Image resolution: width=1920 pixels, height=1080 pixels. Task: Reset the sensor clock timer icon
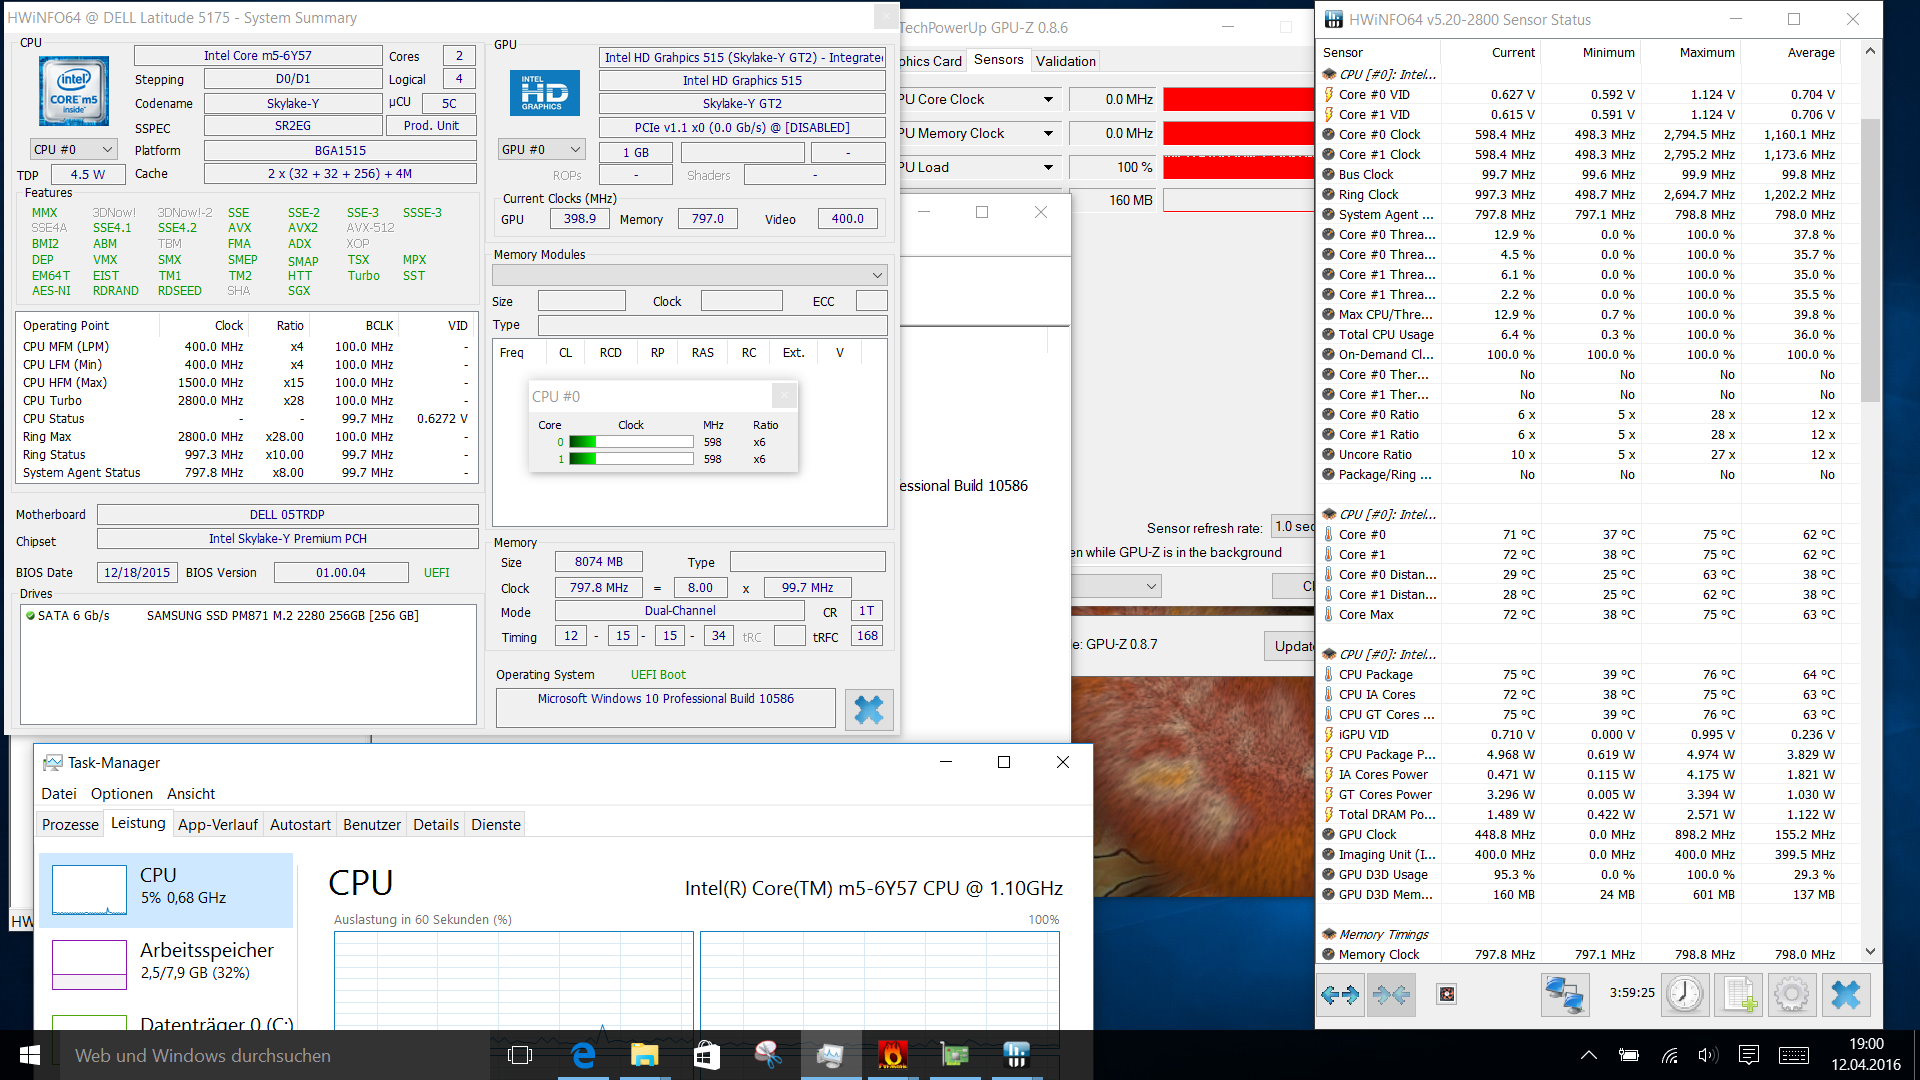1685,994
